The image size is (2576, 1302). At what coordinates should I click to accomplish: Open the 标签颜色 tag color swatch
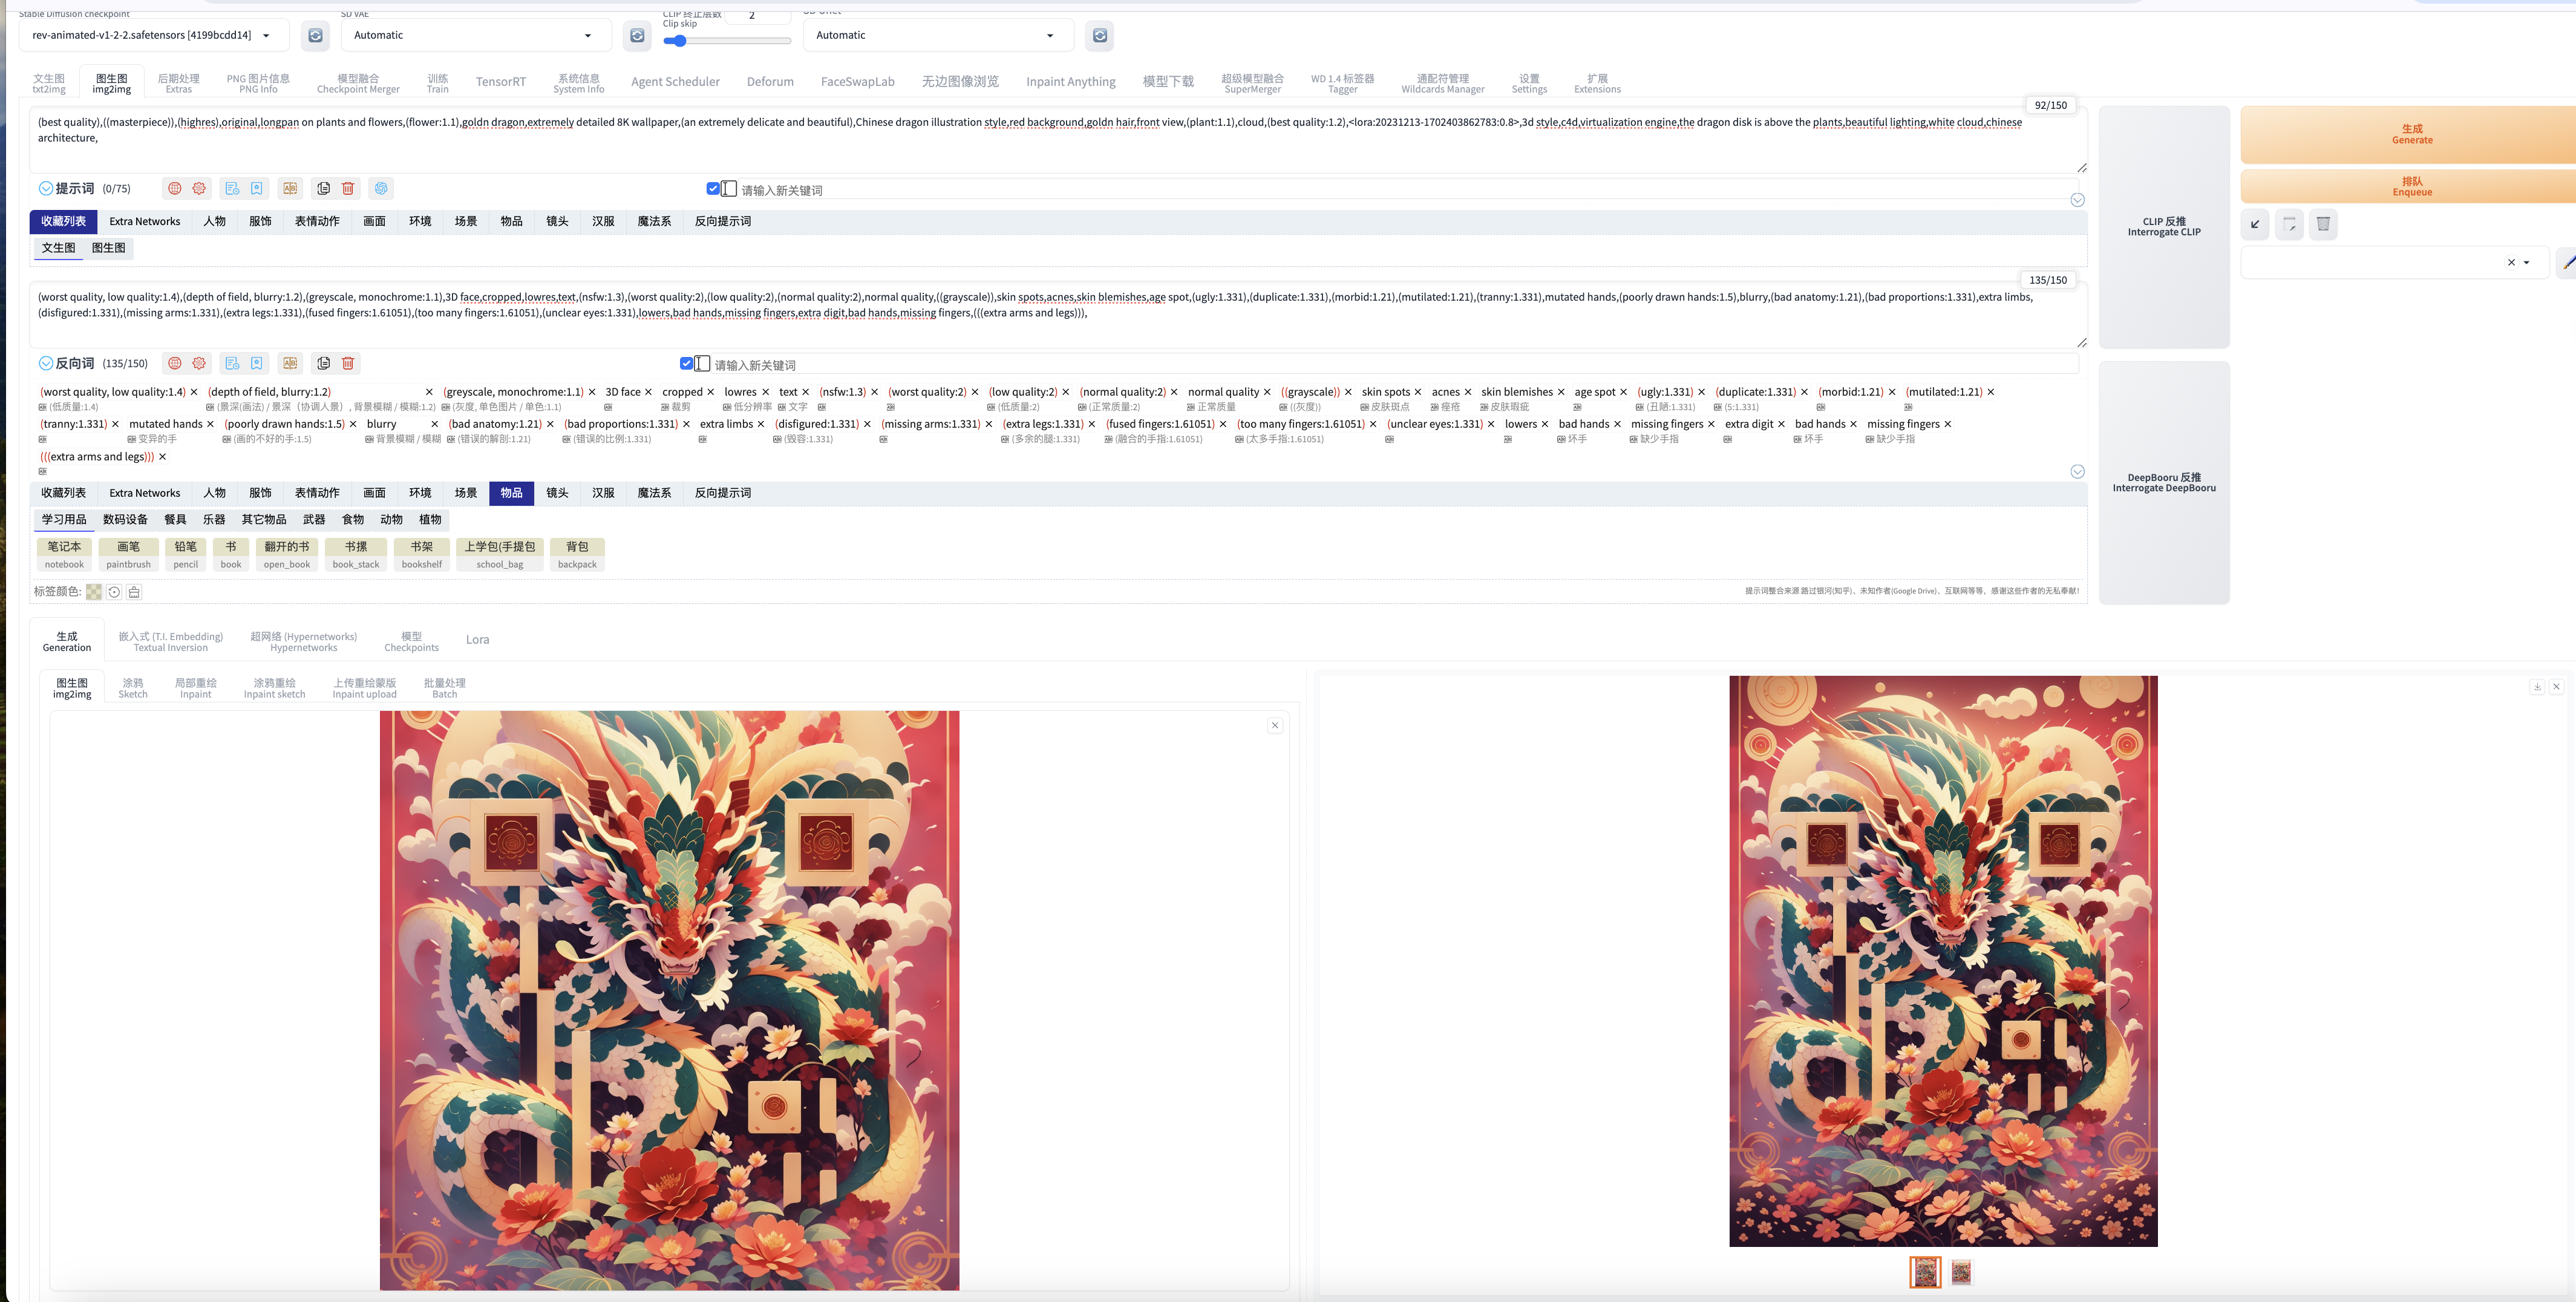pyautogui.click(x=94, y=592)
